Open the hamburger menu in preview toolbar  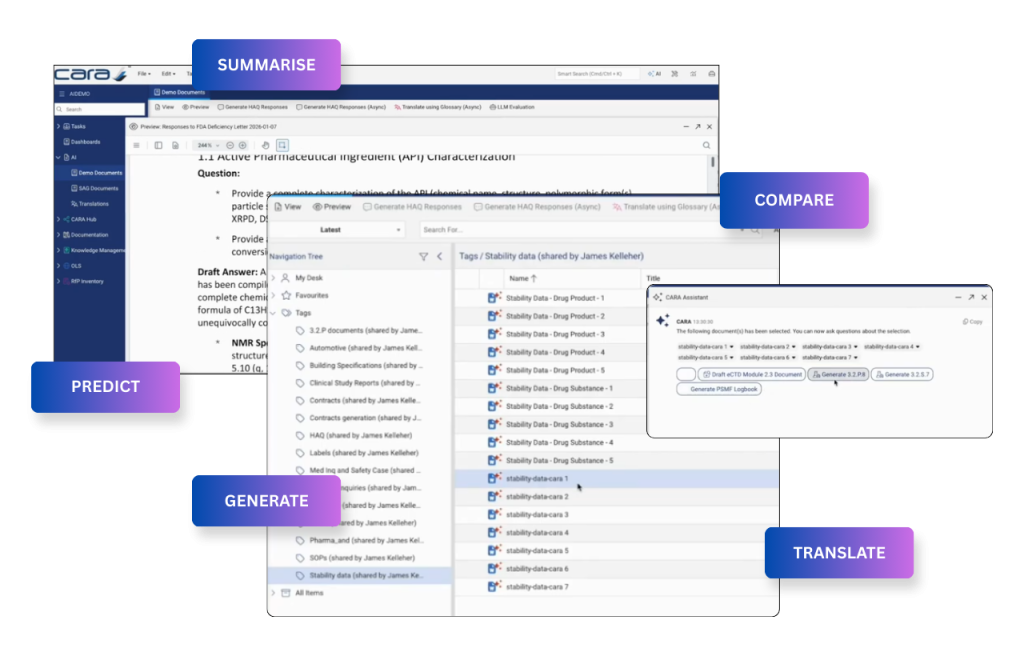pos(137,145)
